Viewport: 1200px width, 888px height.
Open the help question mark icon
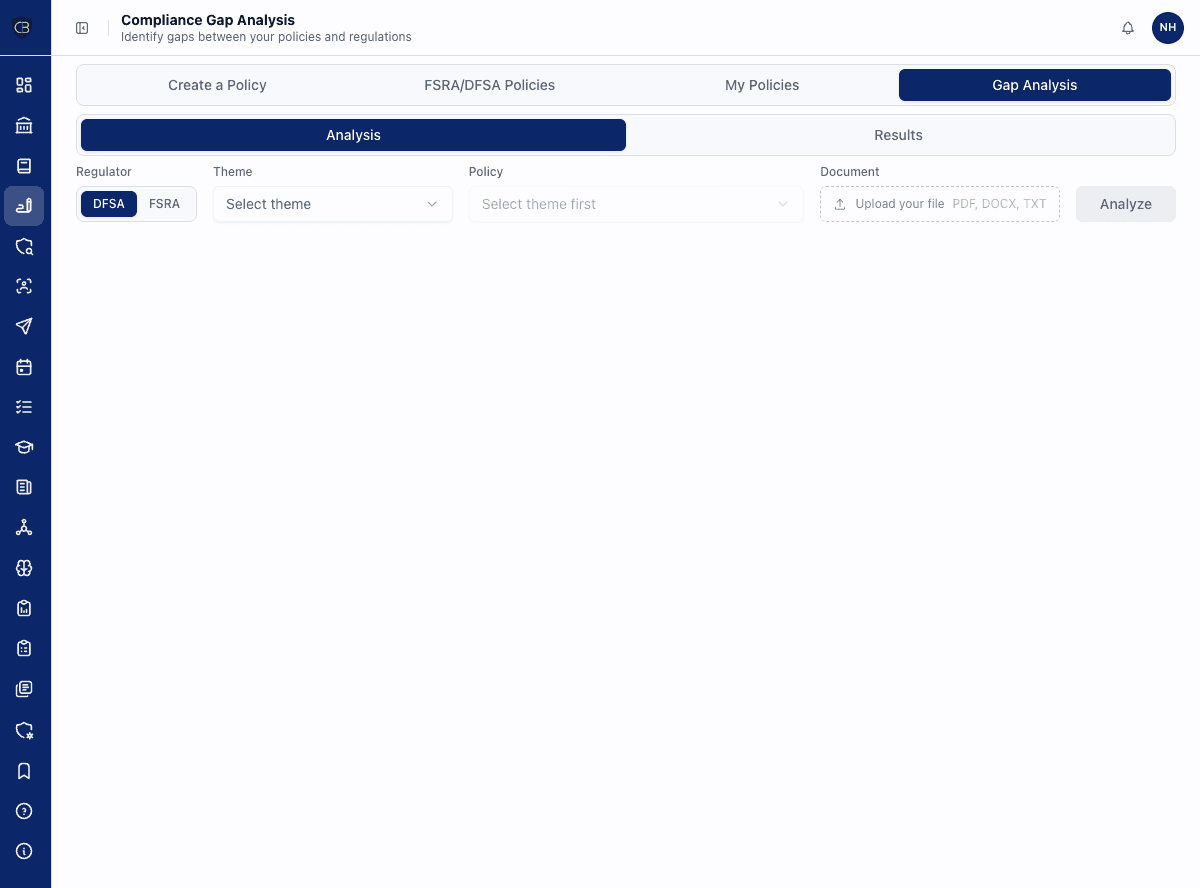click(24, 811)
